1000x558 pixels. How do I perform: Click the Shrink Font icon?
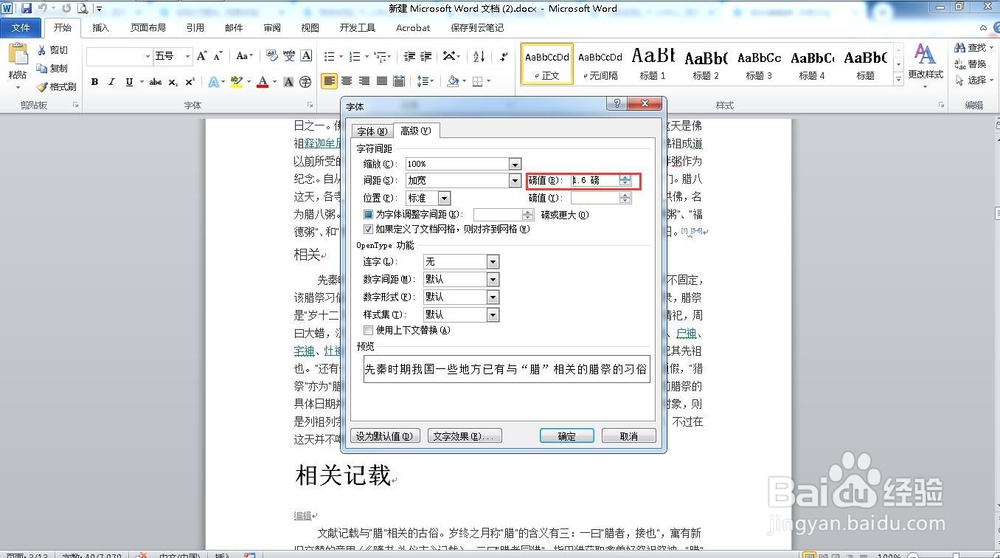pyautogui.click(x=218, y=56)
